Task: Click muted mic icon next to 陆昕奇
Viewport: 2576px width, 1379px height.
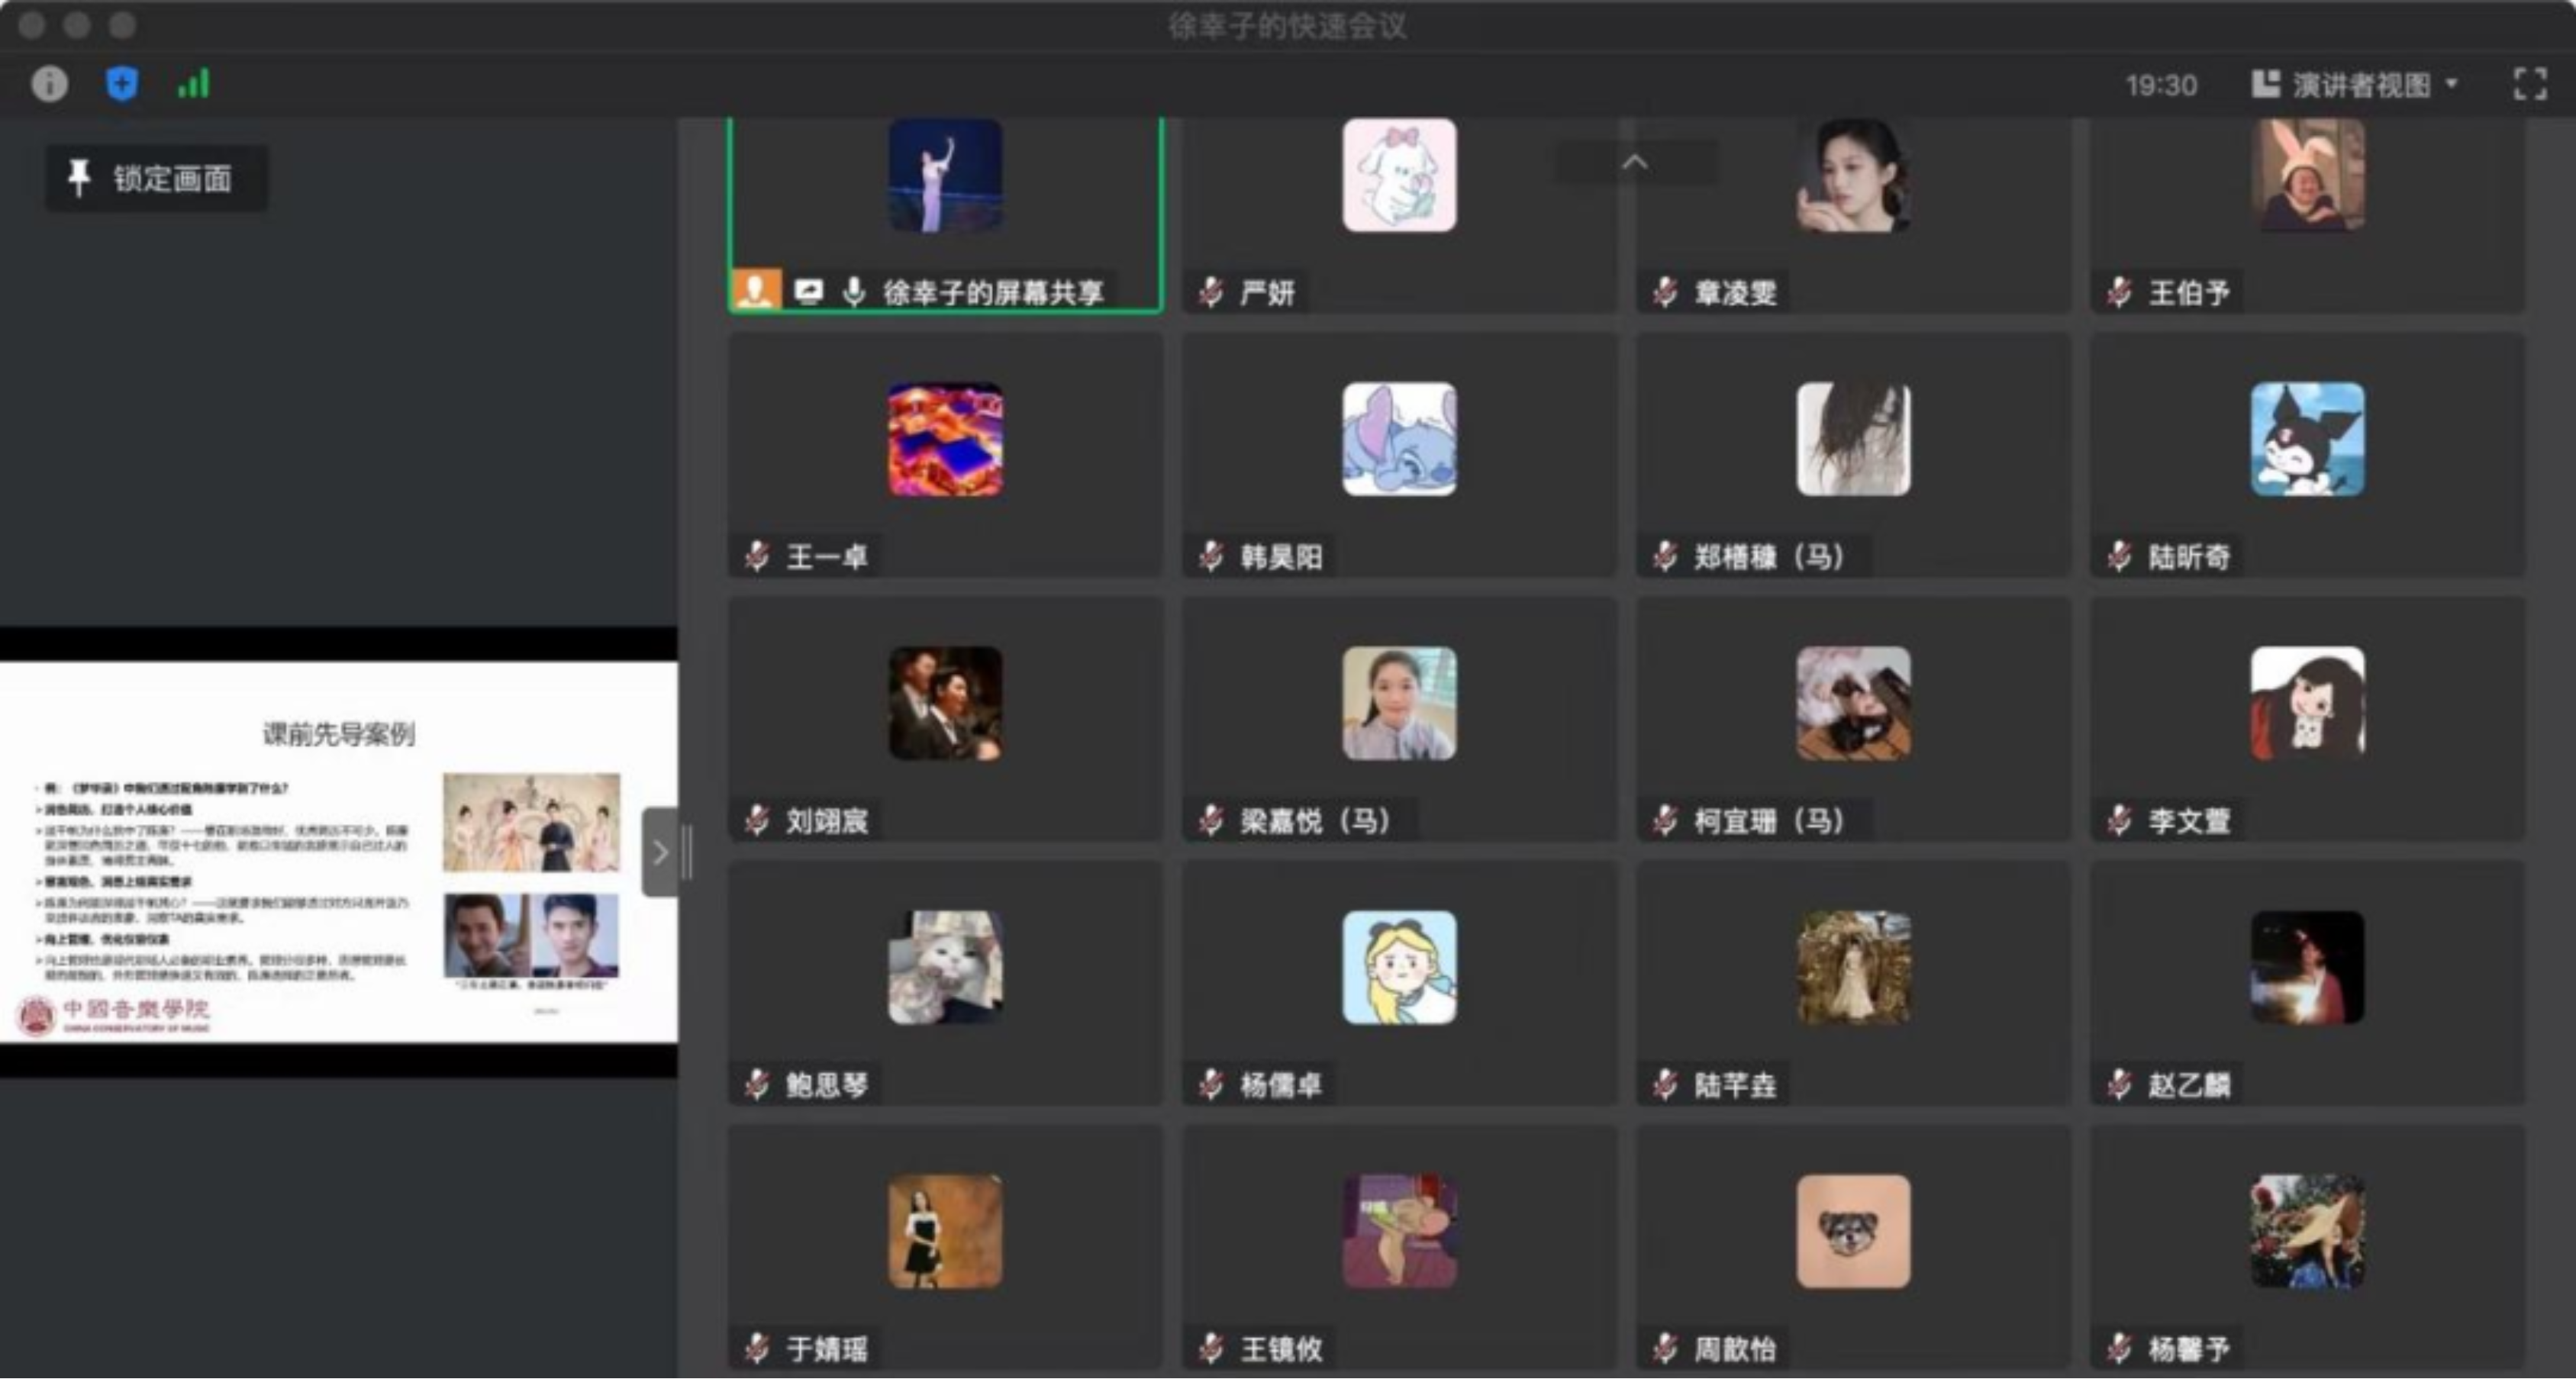Action: [2119, 556]
